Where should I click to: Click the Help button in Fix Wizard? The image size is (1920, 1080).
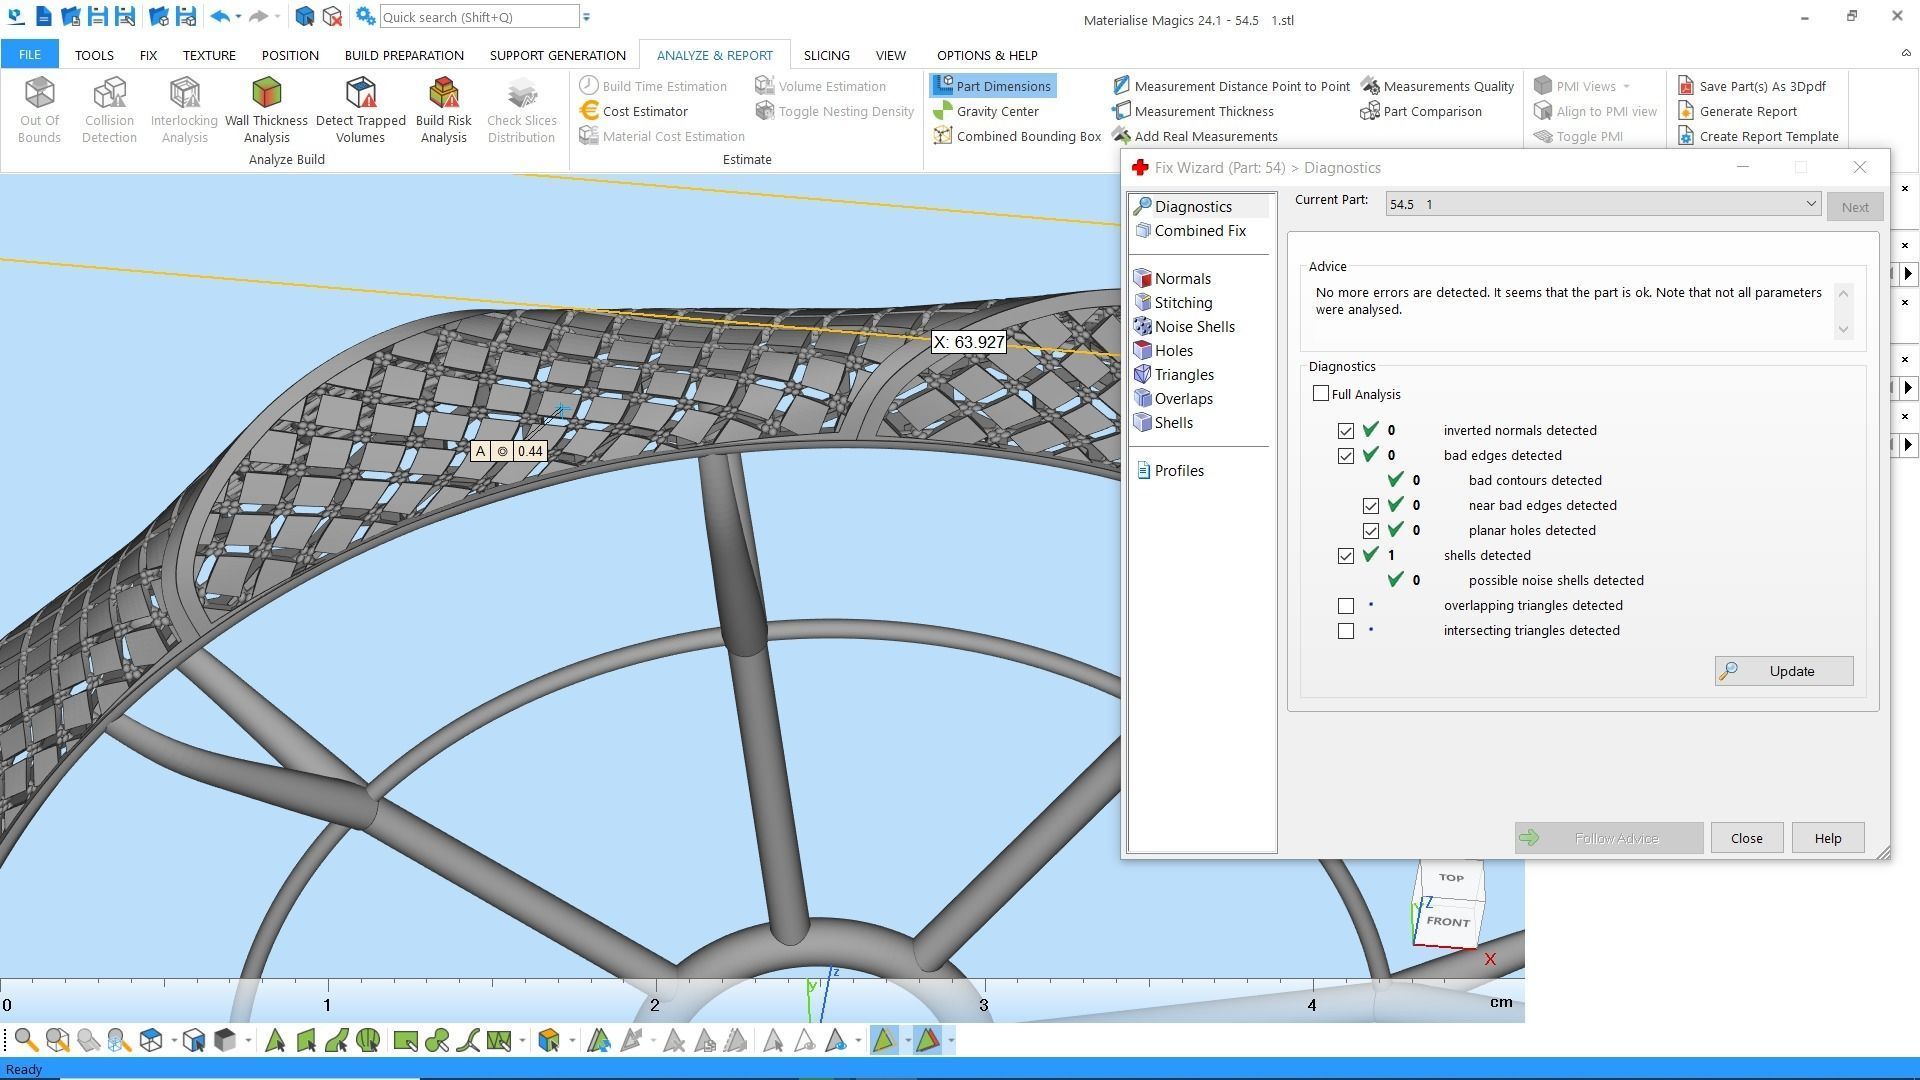[x=1827, y=838]
